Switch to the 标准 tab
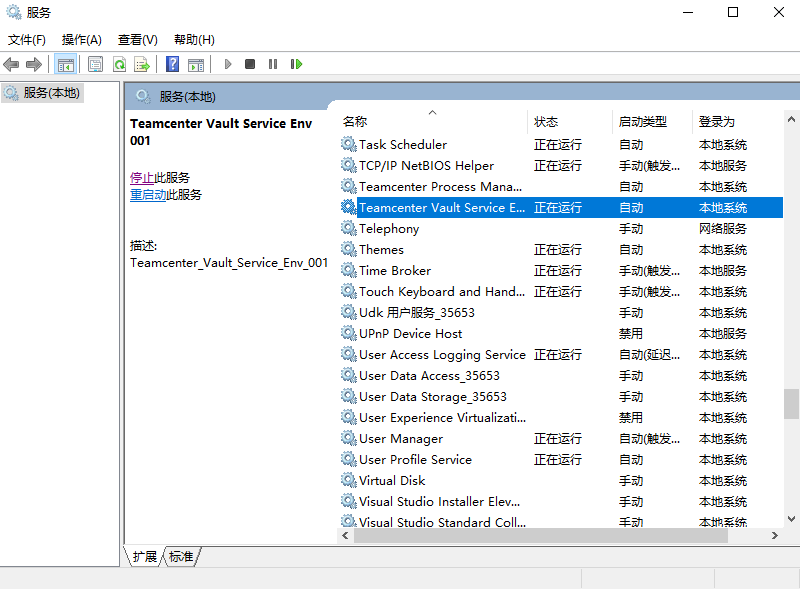 click(181, 556)
